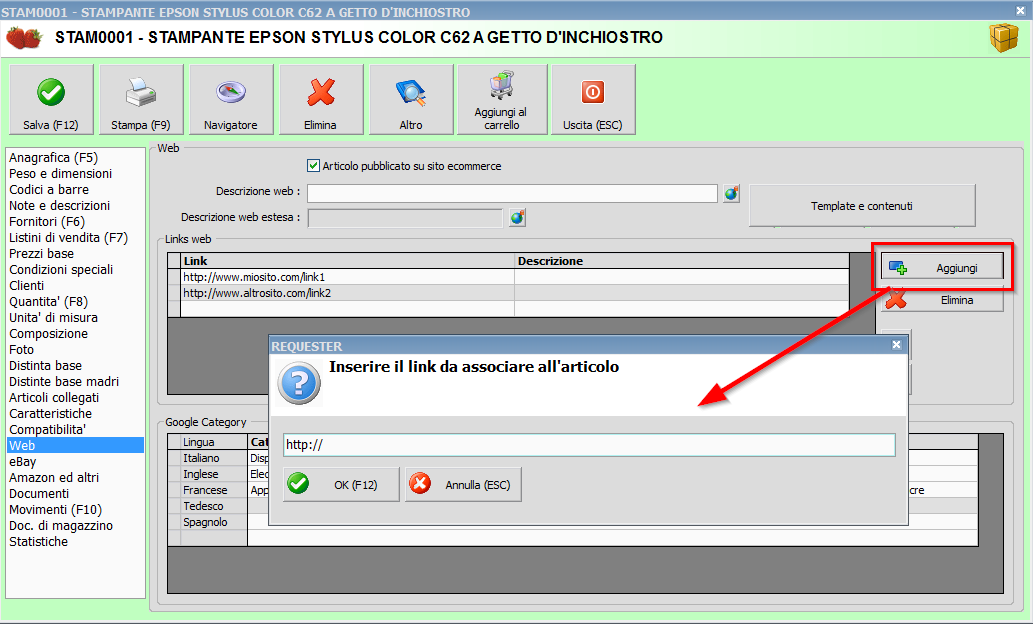Select Spagnolo row in Google Category
Screen dimensions: 1033x624
[214, 522]
